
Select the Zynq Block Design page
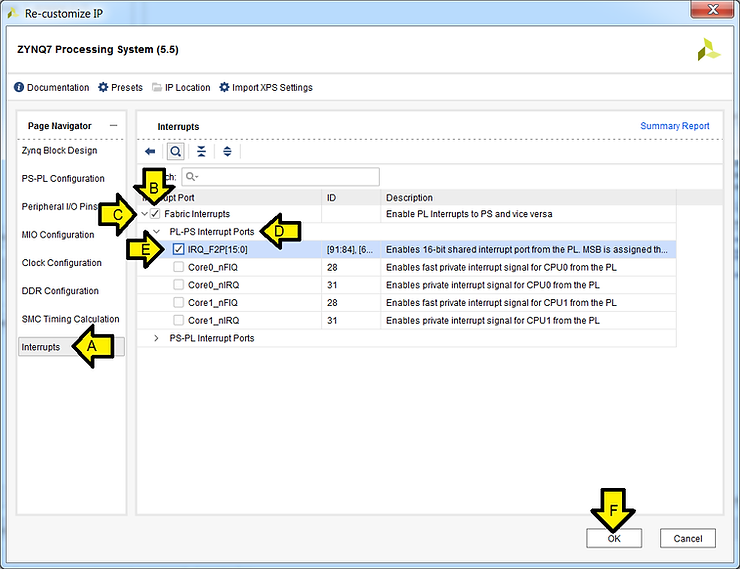[59, 150]
